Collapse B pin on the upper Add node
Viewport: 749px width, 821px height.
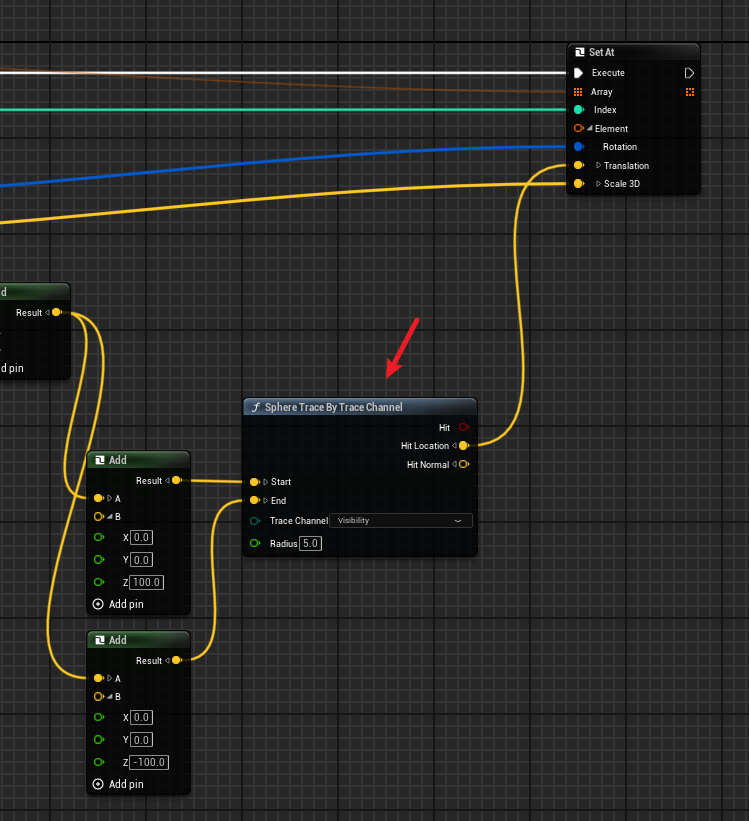109,517
